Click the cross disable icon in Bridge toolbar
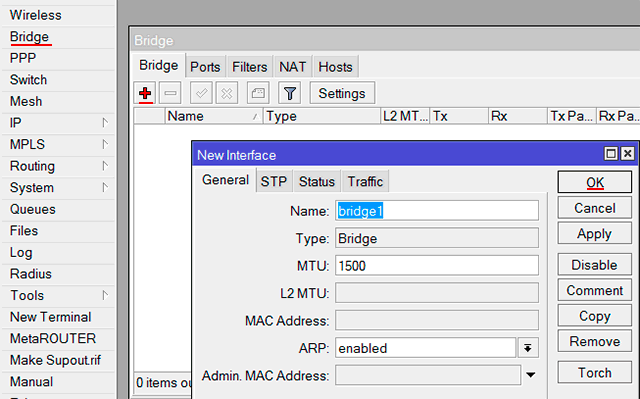This screenshot has height=399, width=640. [227, 93]
